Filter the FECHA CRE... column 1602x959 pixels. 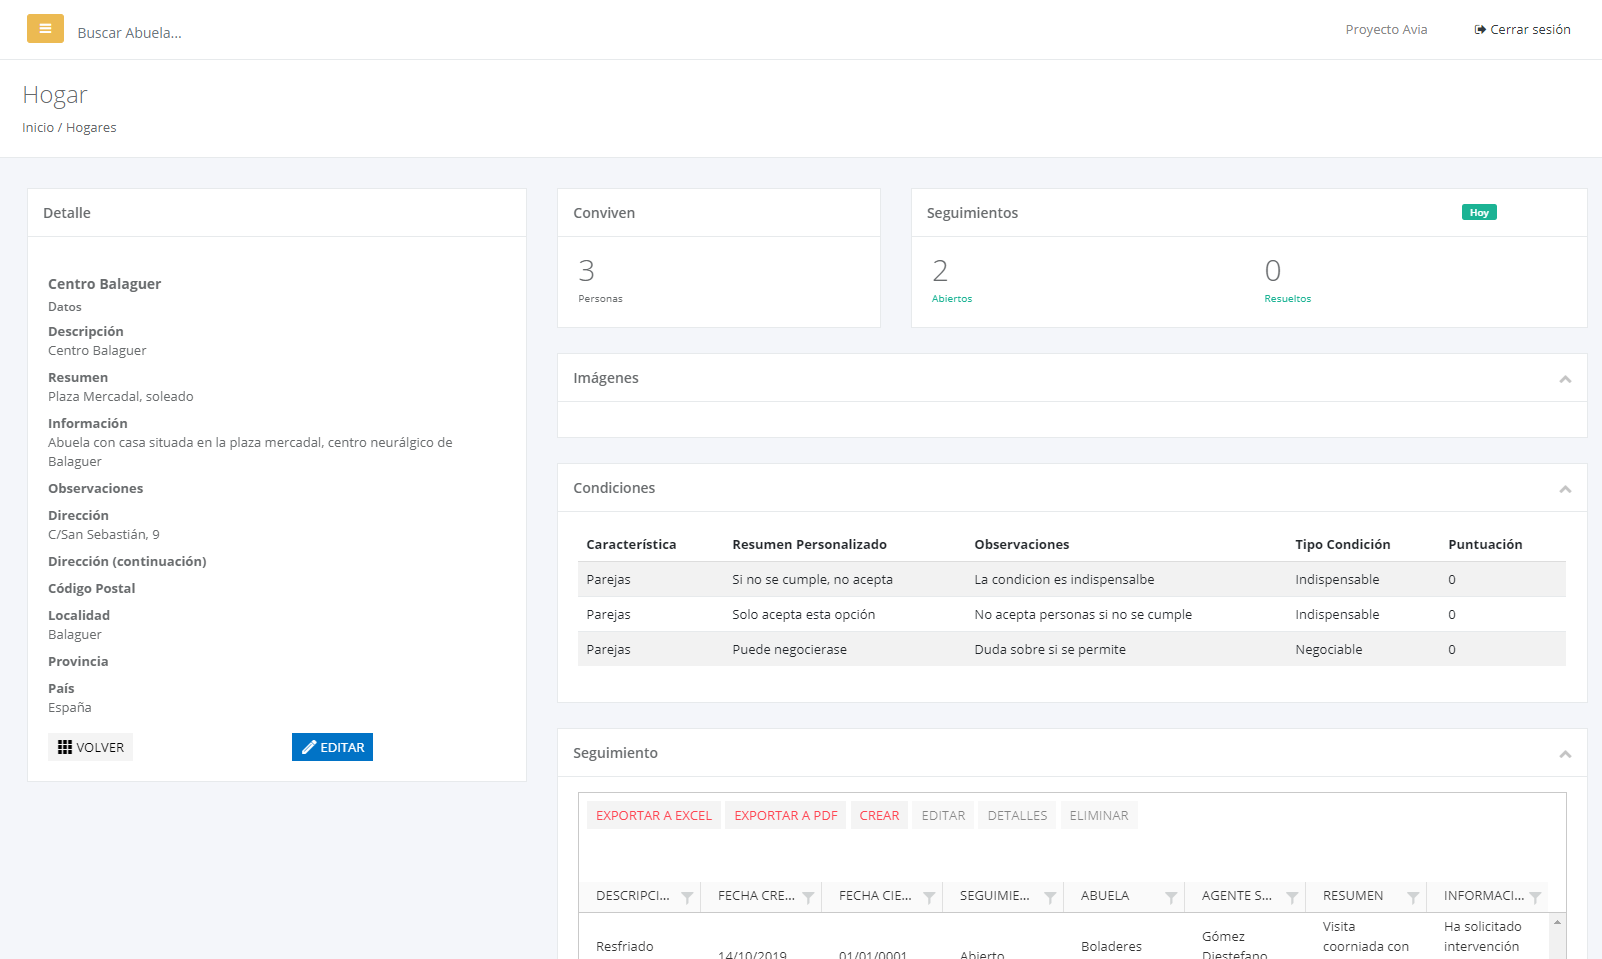click(808, 897)
